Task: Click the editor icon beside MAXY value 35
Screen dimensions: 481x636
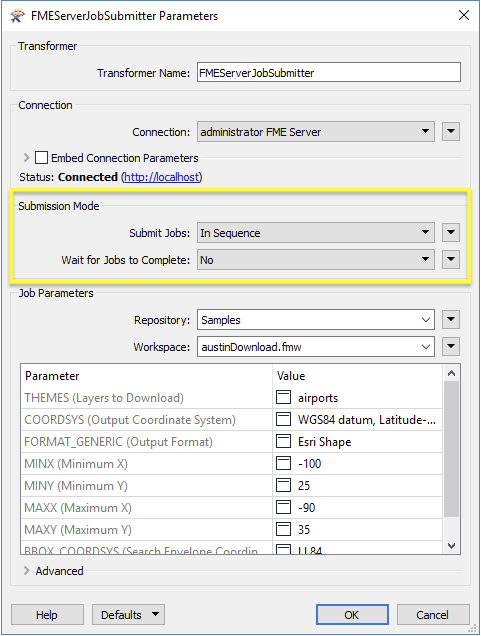Action: pyautogui.click(x=283, y=529)
